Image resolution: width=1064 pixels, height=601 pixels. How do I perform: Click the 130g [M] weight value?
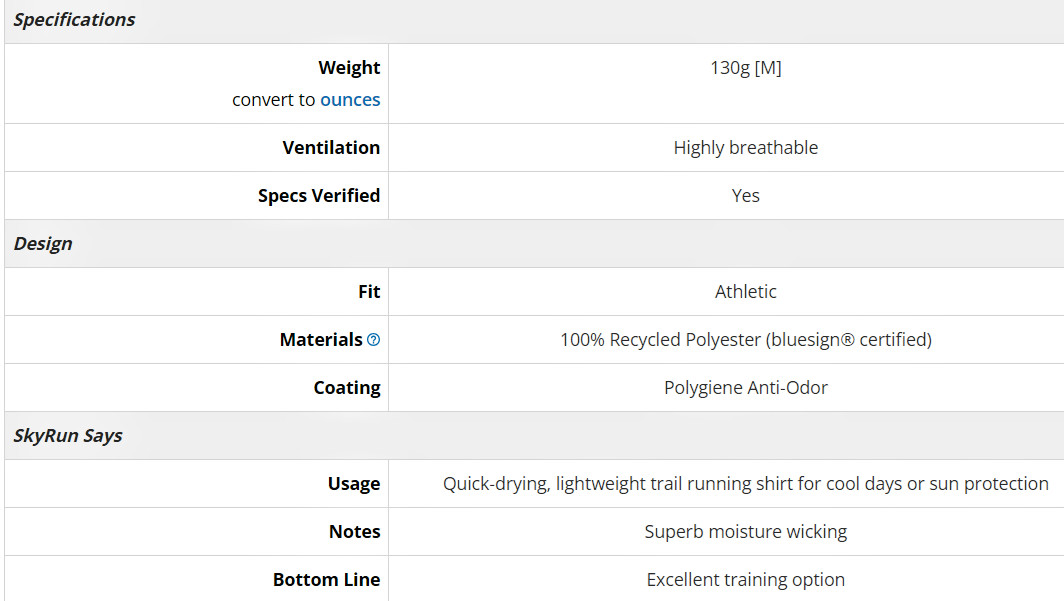point(746,68)
